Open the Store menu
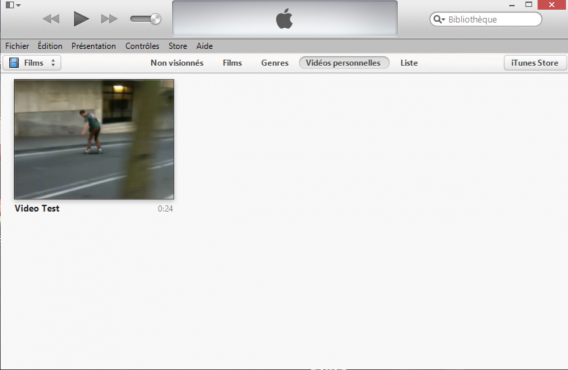This screenshot has width=568, height=370. coord(178,46)
